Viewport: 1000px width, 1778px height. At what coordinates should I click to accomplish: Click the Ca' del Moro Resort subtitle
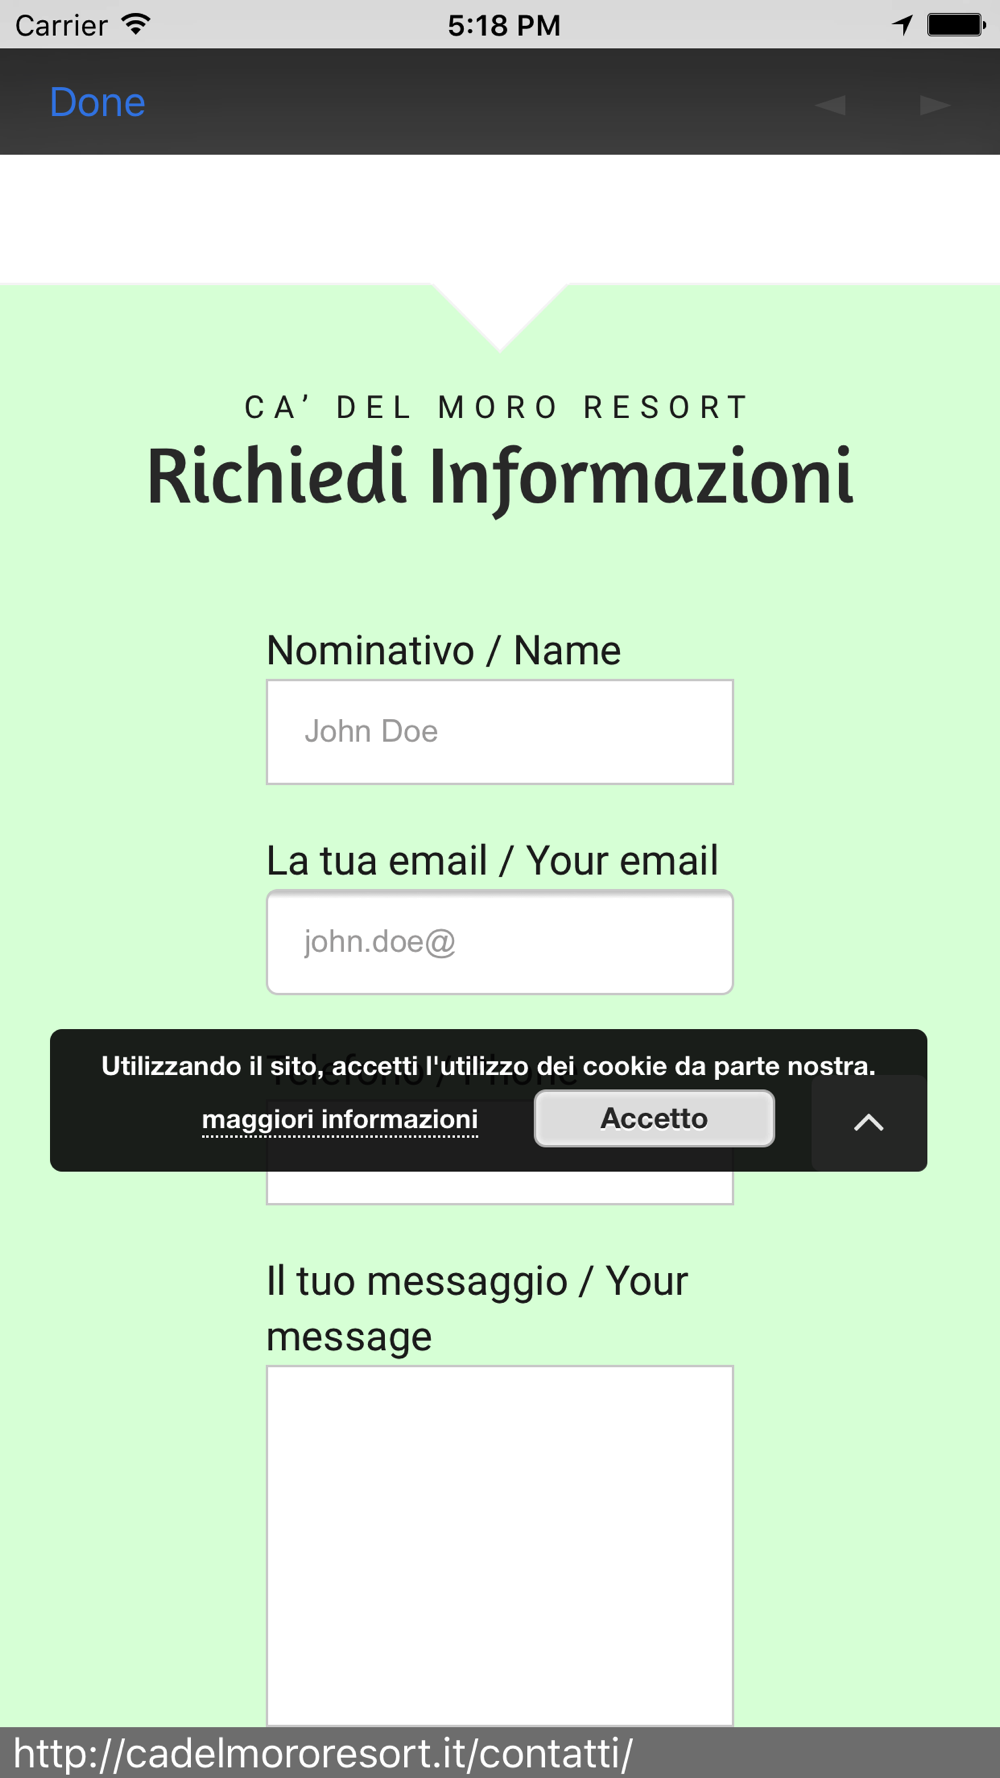(x=499, y=407)
